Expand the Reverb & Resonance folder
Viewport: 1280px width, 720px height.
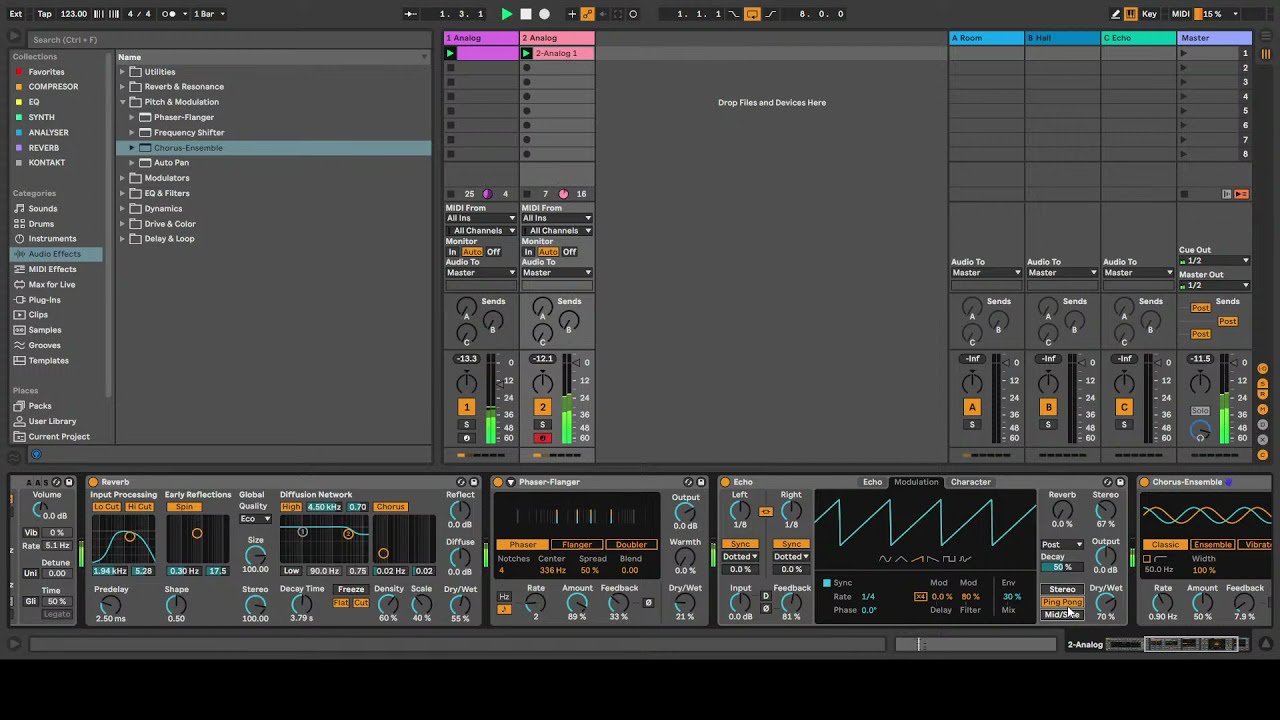point(123,87)
